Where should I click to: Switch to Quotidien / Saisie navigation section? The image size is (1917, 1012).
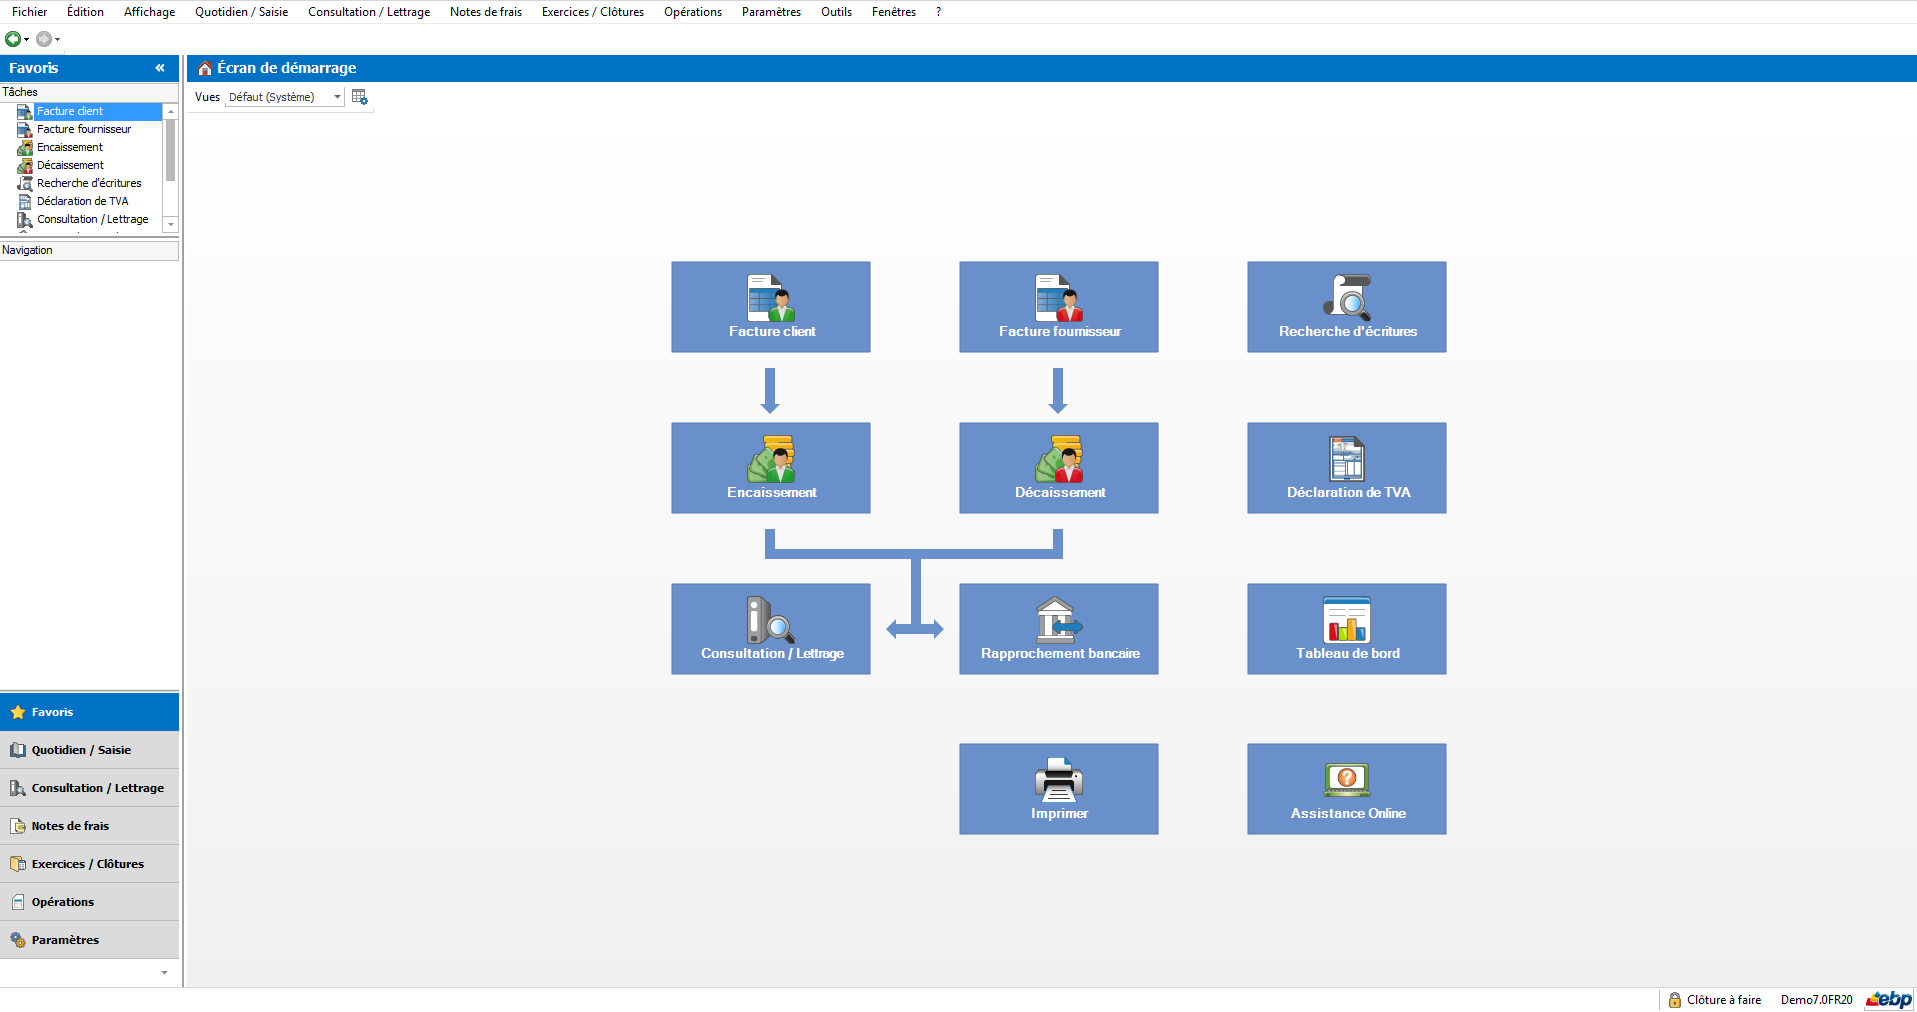click(81, 750)
